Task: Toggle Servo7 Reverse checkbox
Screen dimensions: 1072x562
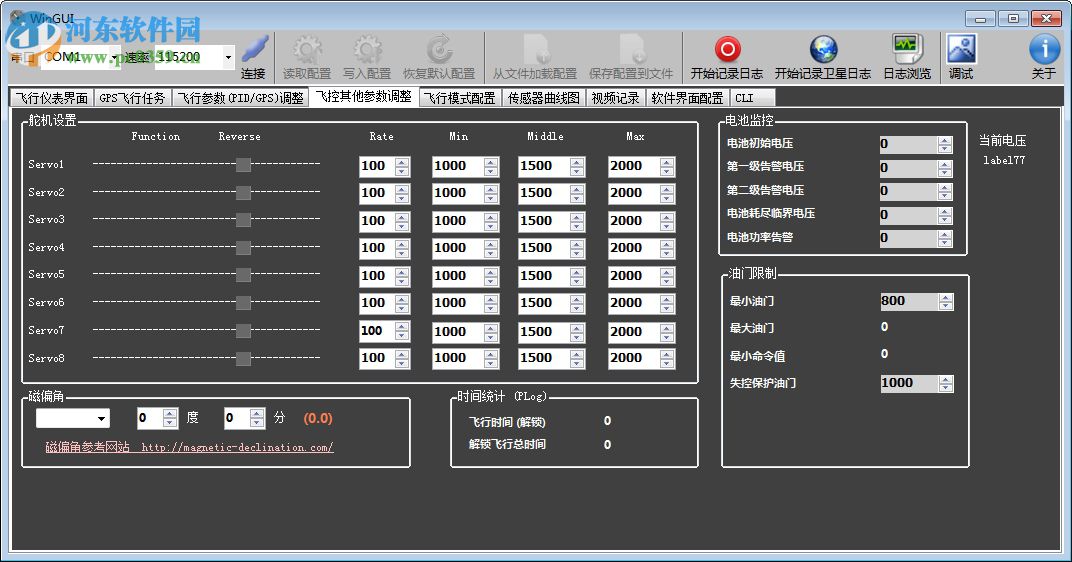Action: coord(243,330)
